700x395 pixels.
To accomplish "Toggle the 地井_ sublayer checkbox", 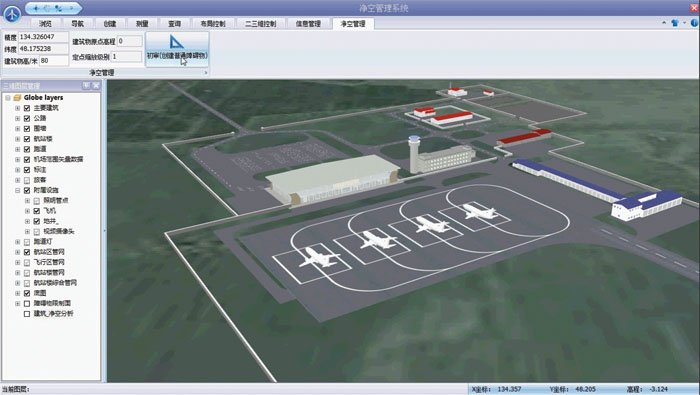I will [x=37, y=221].
